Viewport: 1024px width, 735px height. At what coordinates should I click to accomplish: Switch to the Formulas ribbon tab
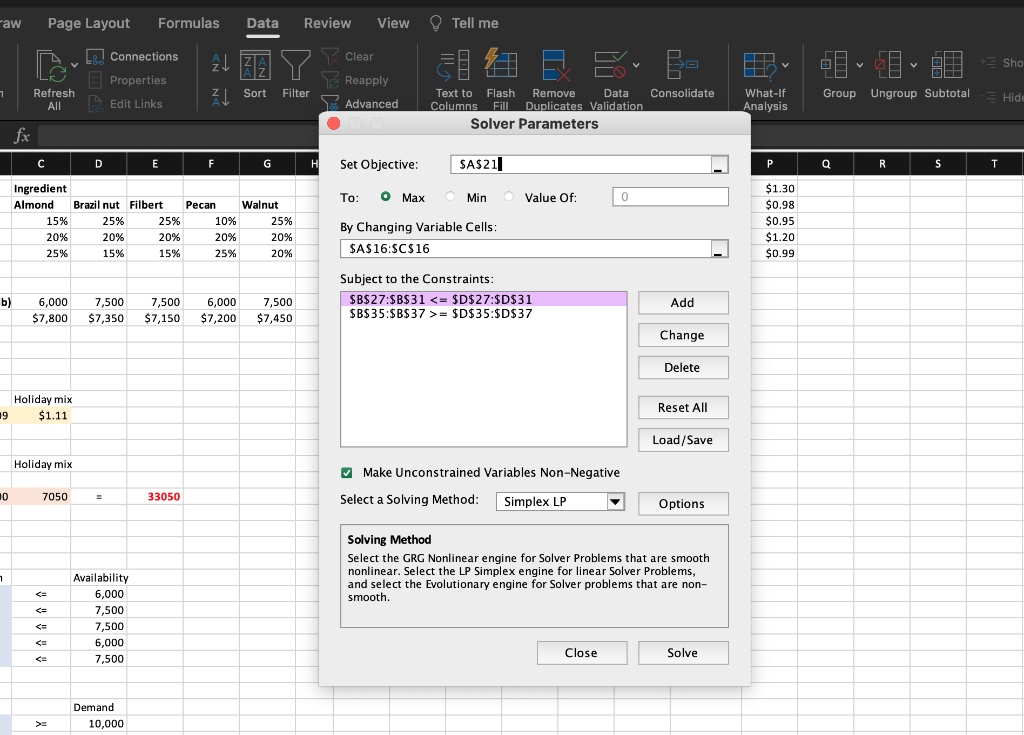click(188, 23)
